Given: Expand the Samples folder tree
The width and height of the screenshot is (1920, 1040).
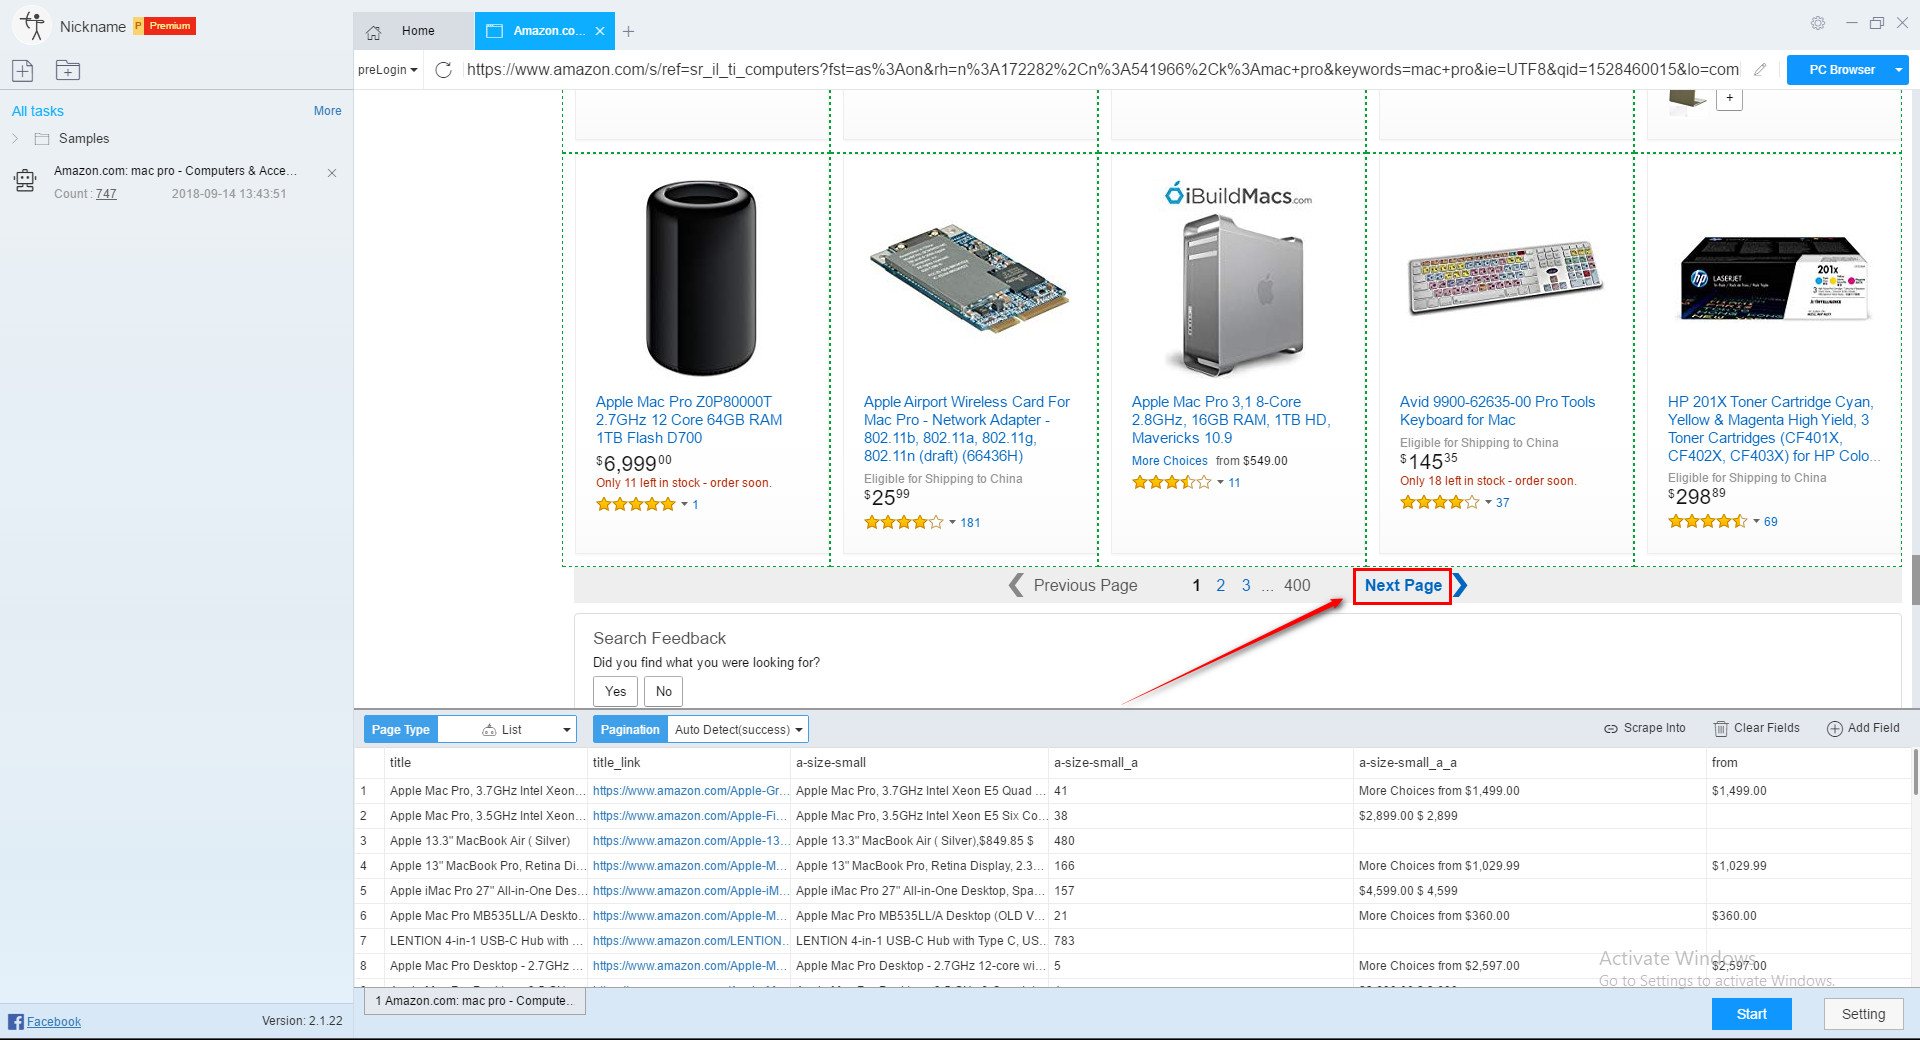Looking at the screenshot, I should [15, 139].
